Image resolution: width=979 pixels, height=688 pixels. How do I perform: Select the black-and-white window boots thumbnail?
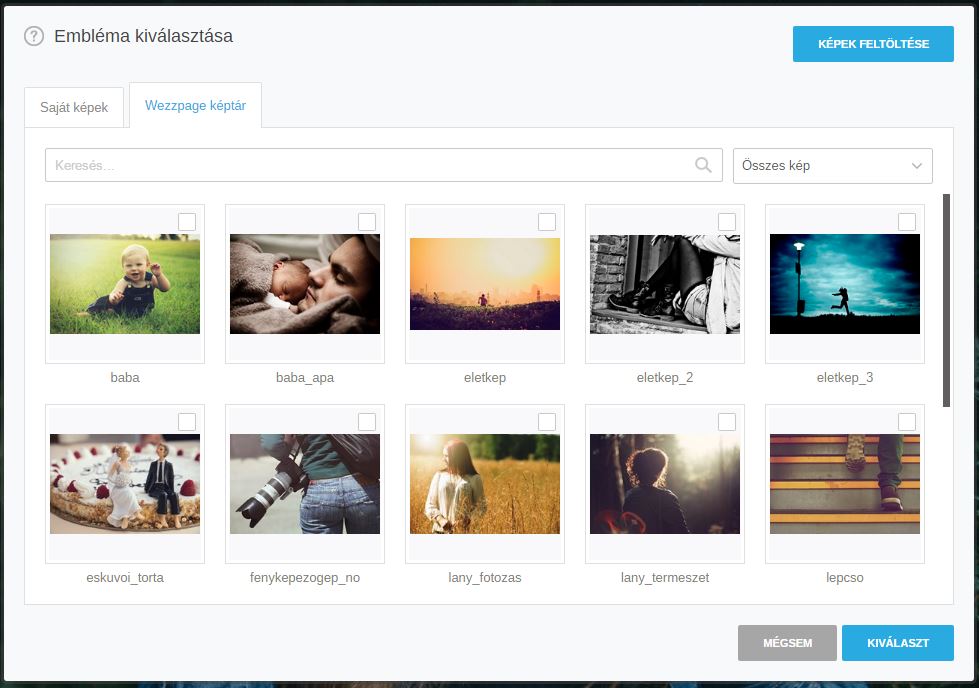coord(664,284)
